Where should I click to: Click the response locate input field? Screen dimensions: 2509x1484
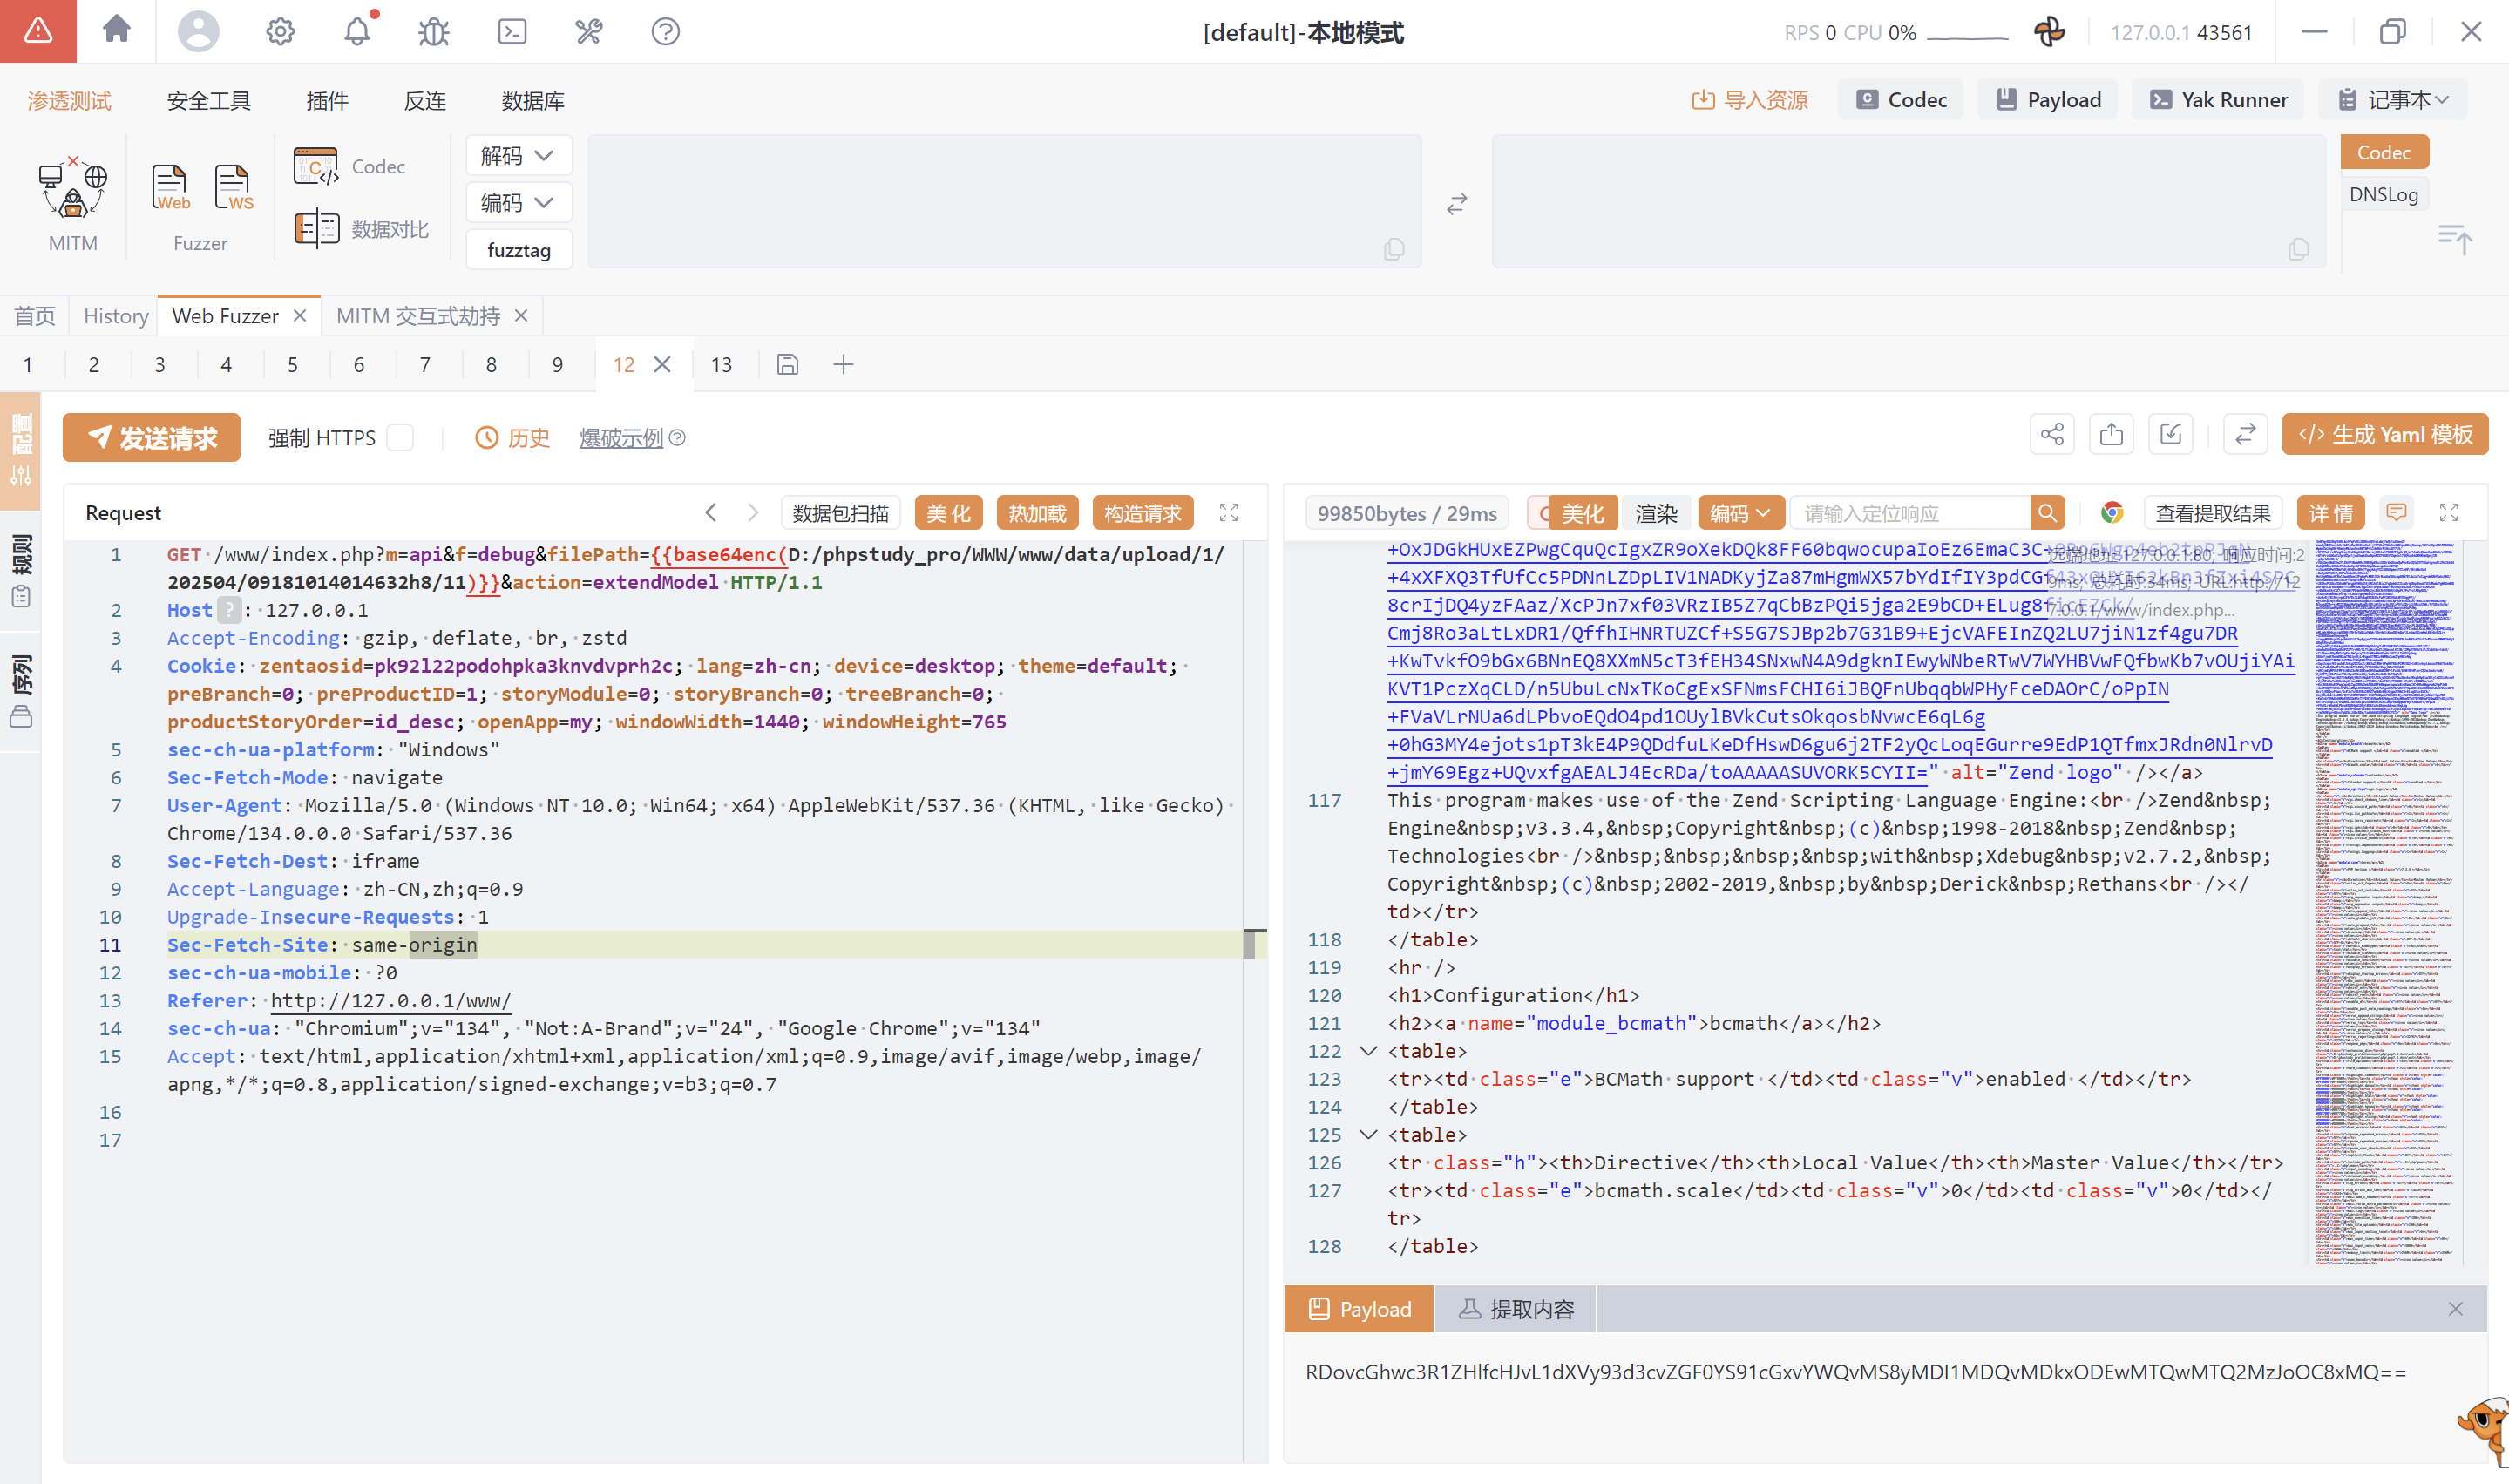click(1908, 513)
